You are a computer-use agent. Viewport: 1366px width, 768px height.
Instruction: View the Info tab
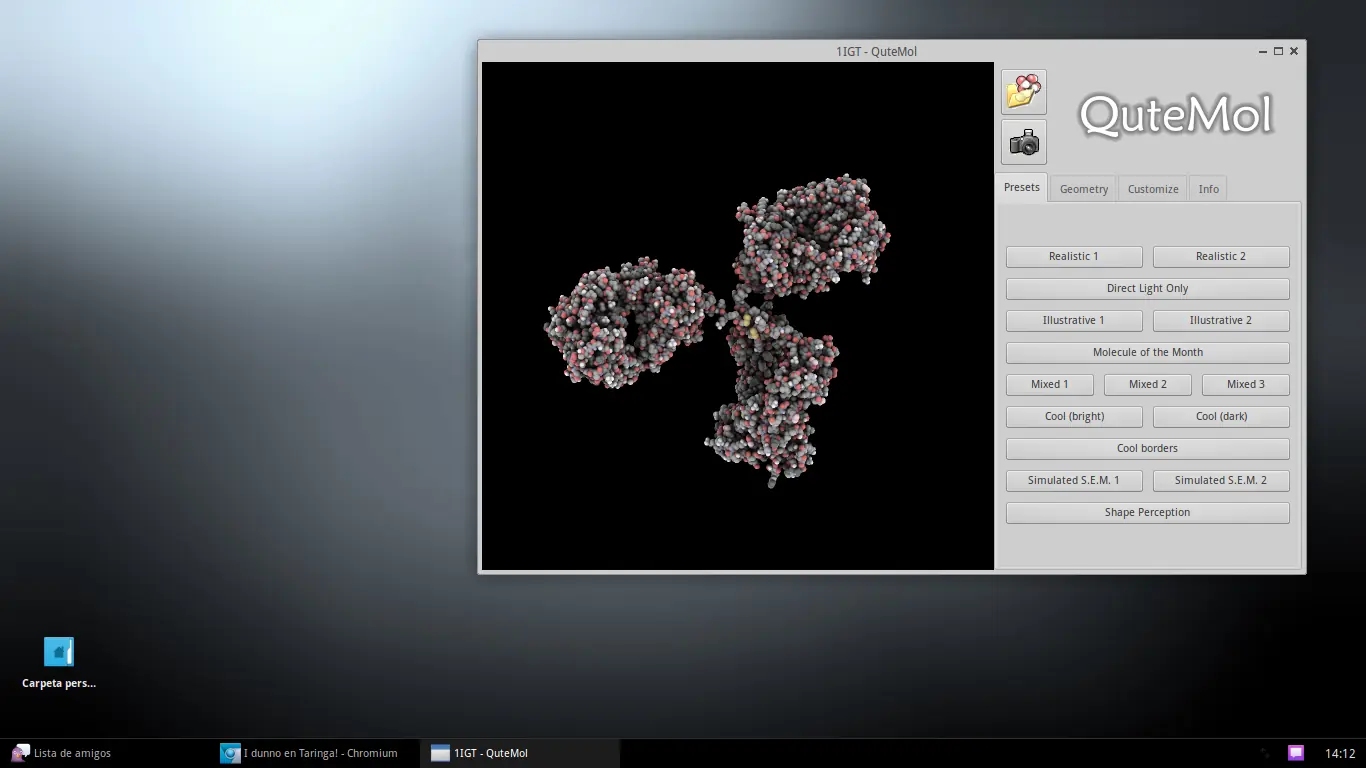point(1207,188)
